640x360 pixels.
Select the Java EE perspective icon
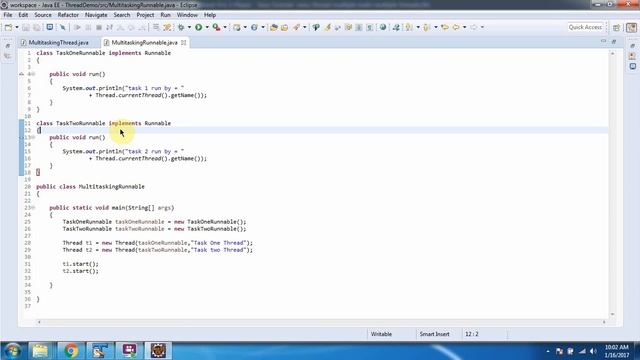(x=631, y=27)
